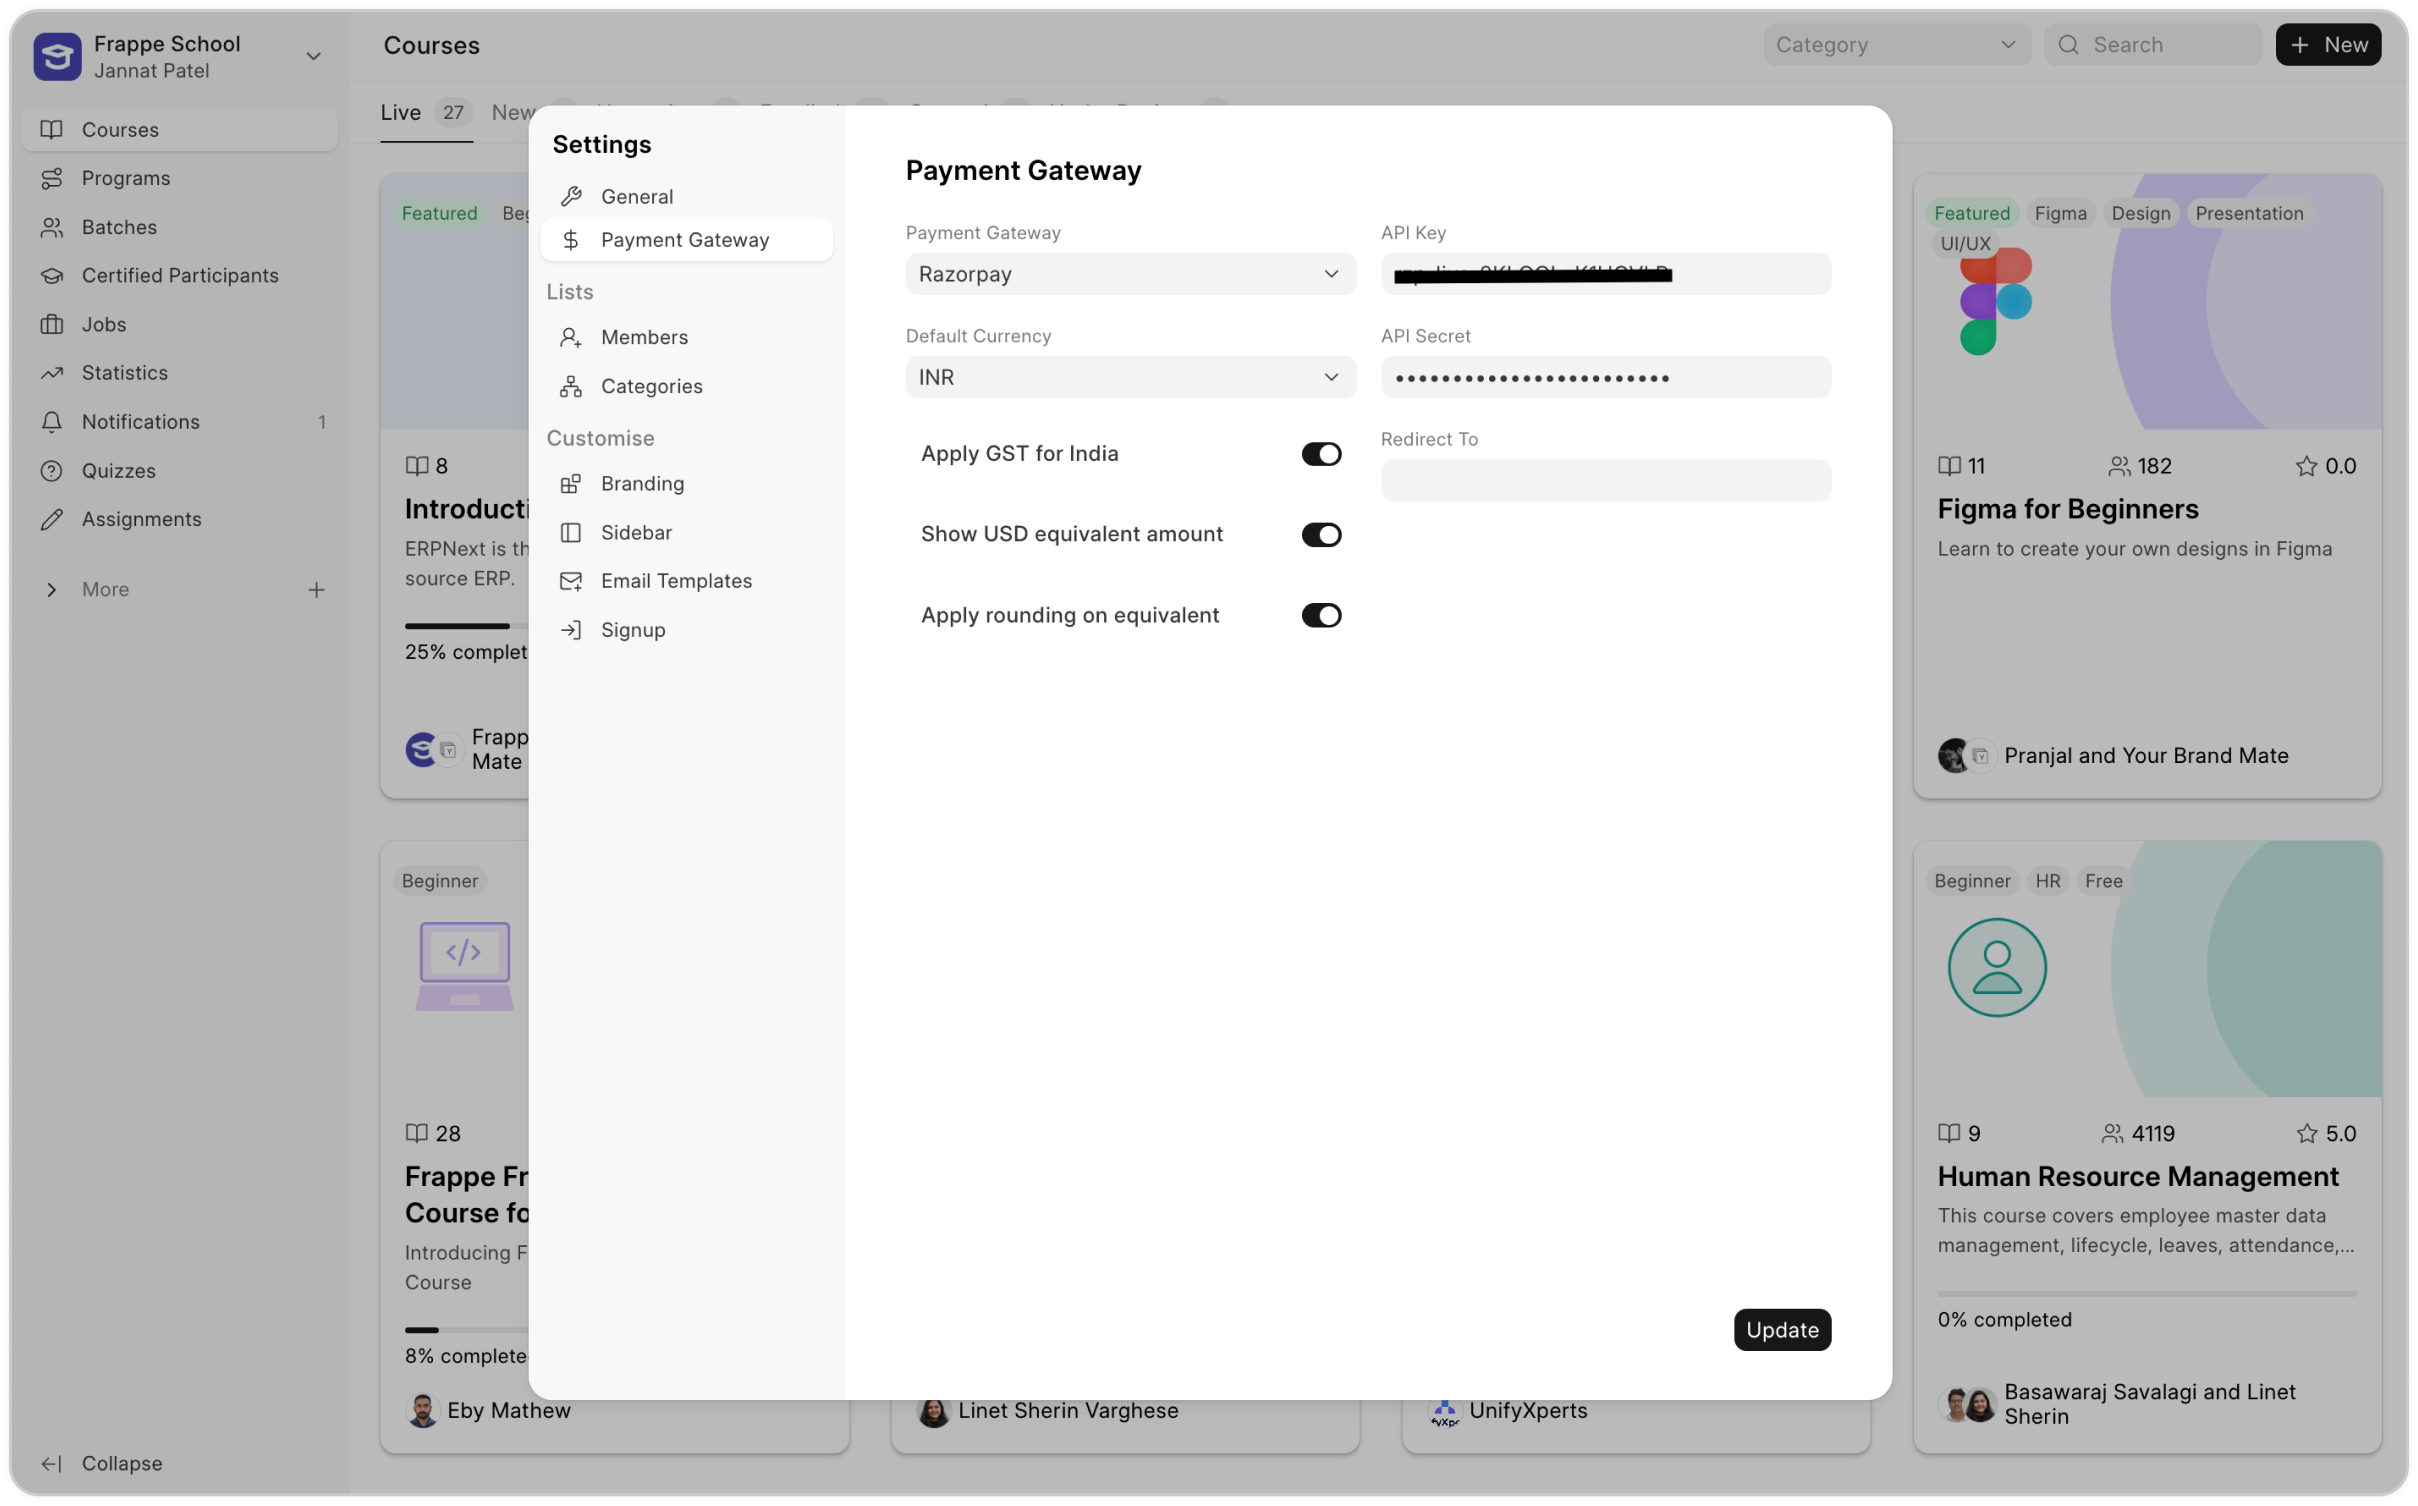This screenshot has width=2418, height=1506.
Task: Open the INR default currency dropdown
Action: pyautogui.click(x=1130, y=378)
